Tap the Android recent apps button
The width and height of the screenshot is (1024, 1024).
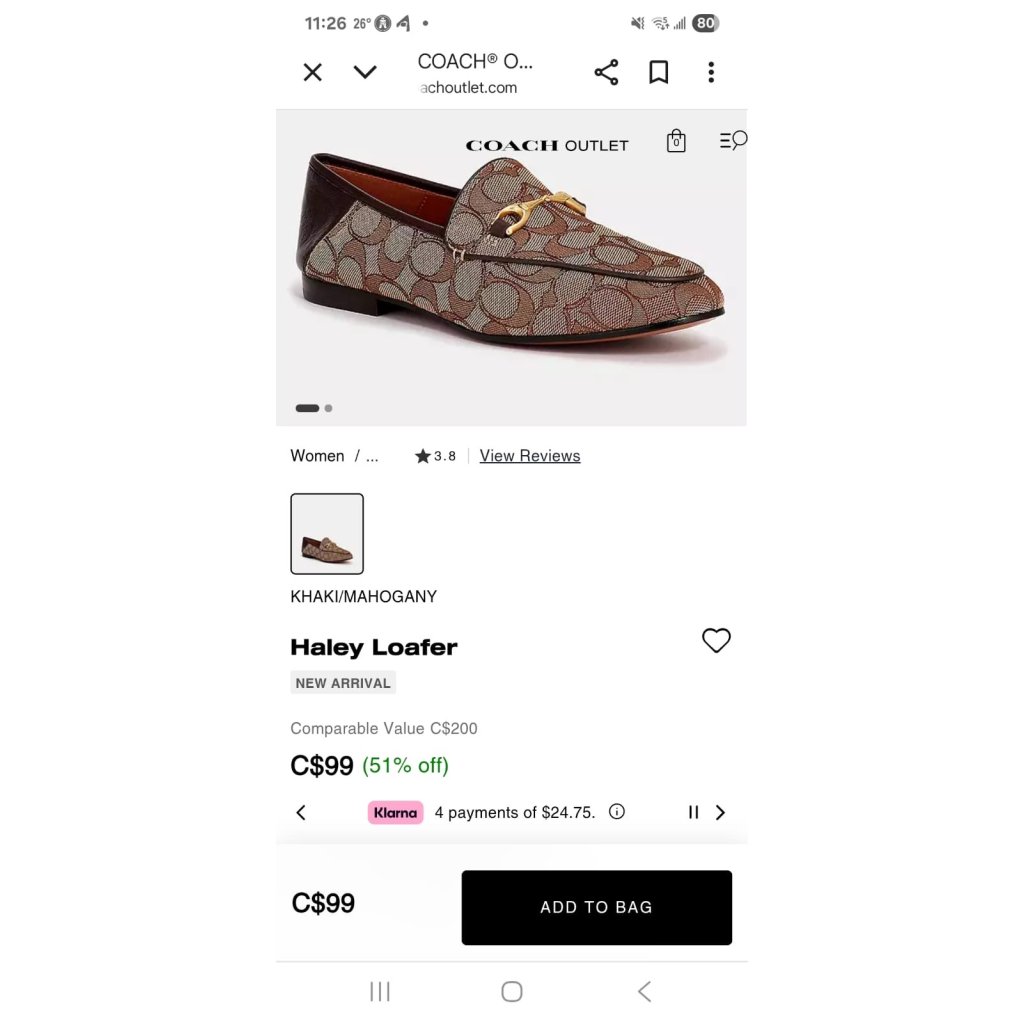pyautogui.click(x=380, y=991)
